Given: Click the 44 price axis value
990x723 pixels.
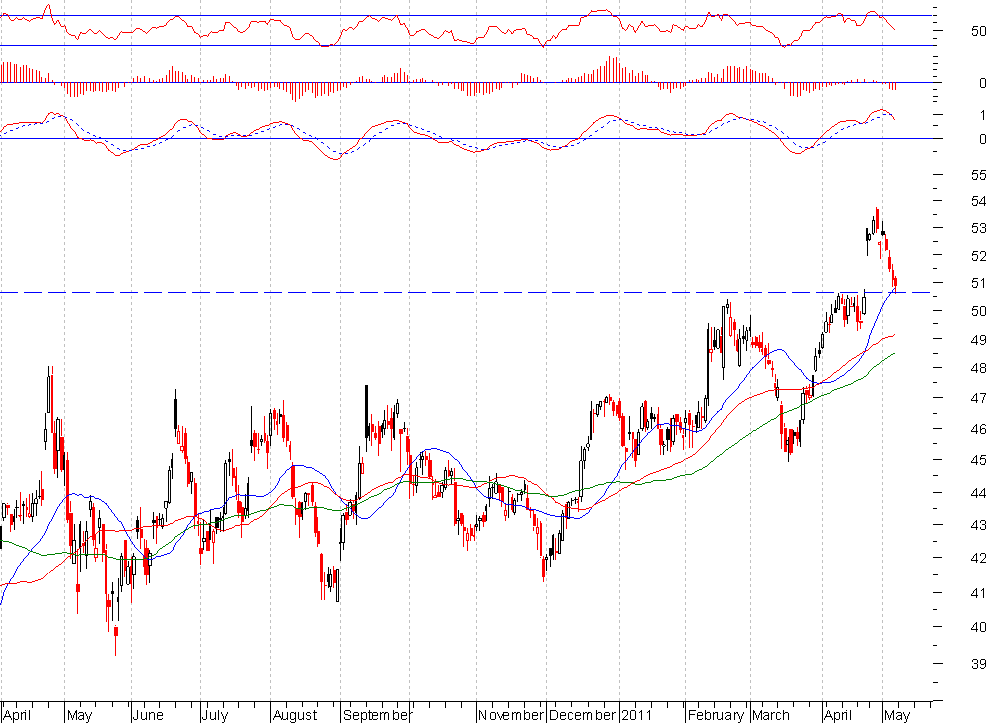Looking at the screenshot, I should pos(979,493).
